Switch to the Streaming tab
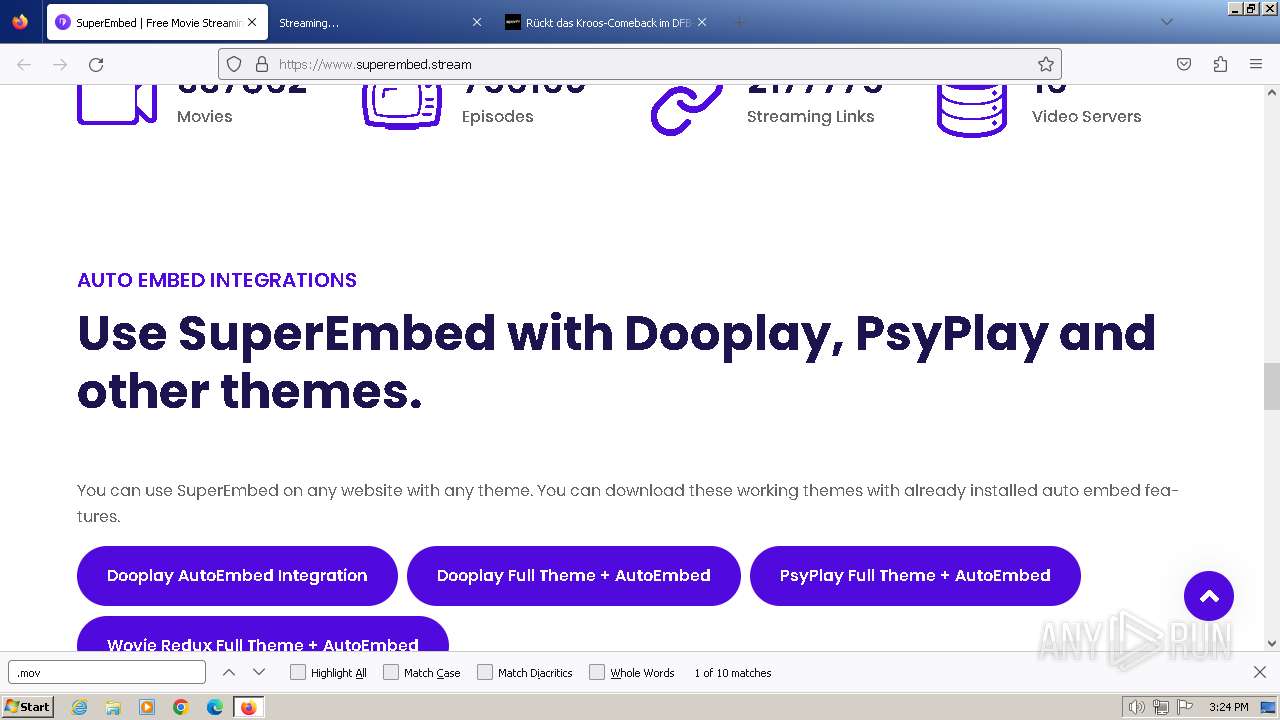Screen dimensions: 1280x720 click(x=380, y=22)
